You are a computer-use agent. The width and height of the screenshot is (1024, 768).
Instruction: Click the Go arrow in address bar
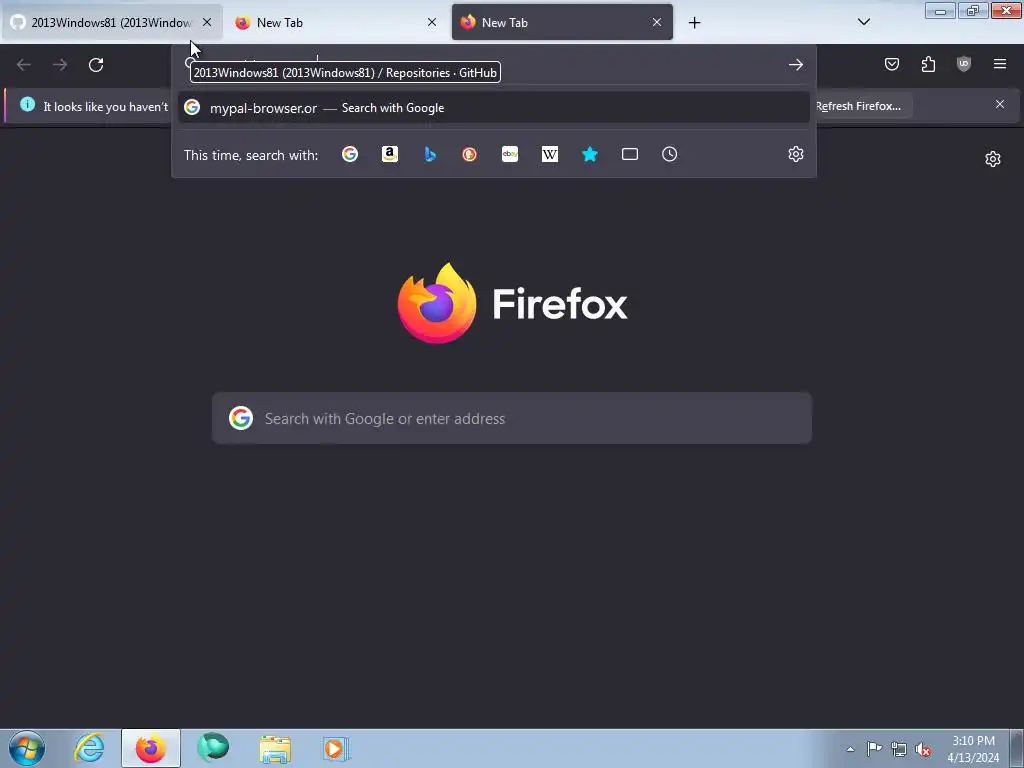pyautogui.click(x=795, y=64)
